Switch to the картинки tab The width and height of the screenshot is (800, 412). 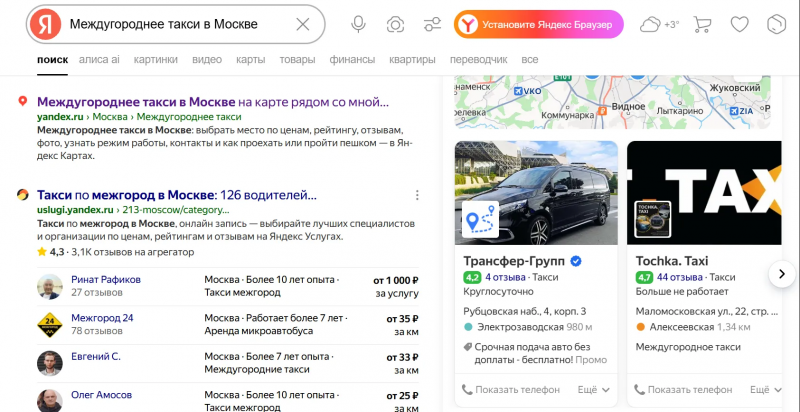point(156,60)
